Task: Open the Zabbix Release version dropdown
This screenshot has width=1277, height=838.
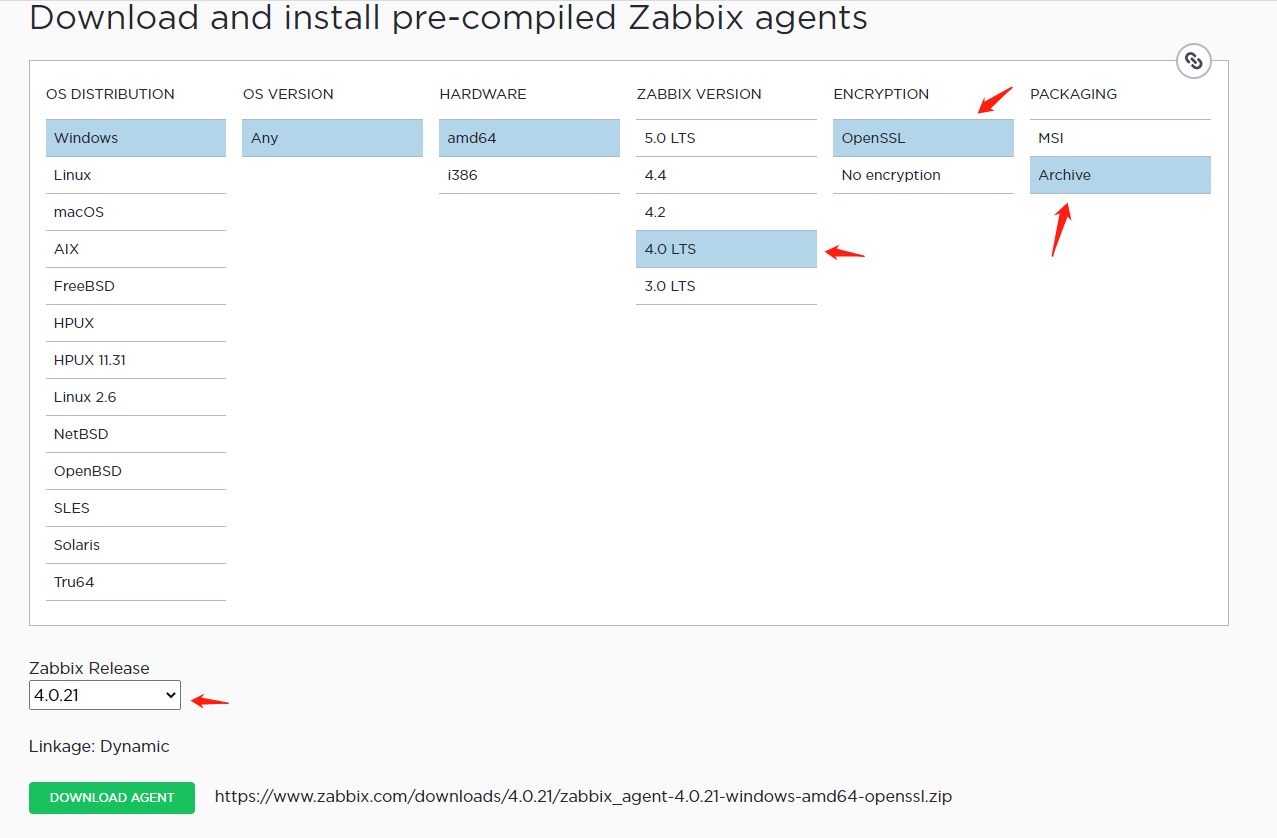Action: coord(104,694)
